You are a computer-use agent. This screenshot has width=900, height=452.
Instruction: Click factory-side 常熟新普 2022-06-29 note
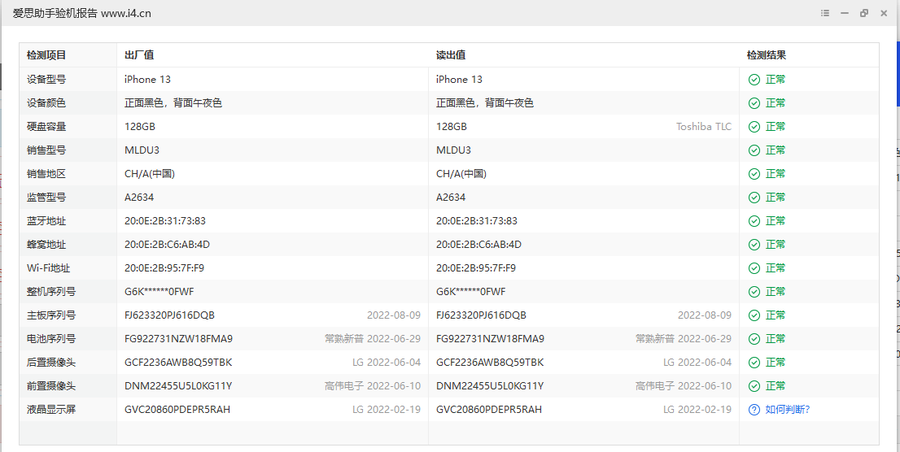[x=373, y=338]
